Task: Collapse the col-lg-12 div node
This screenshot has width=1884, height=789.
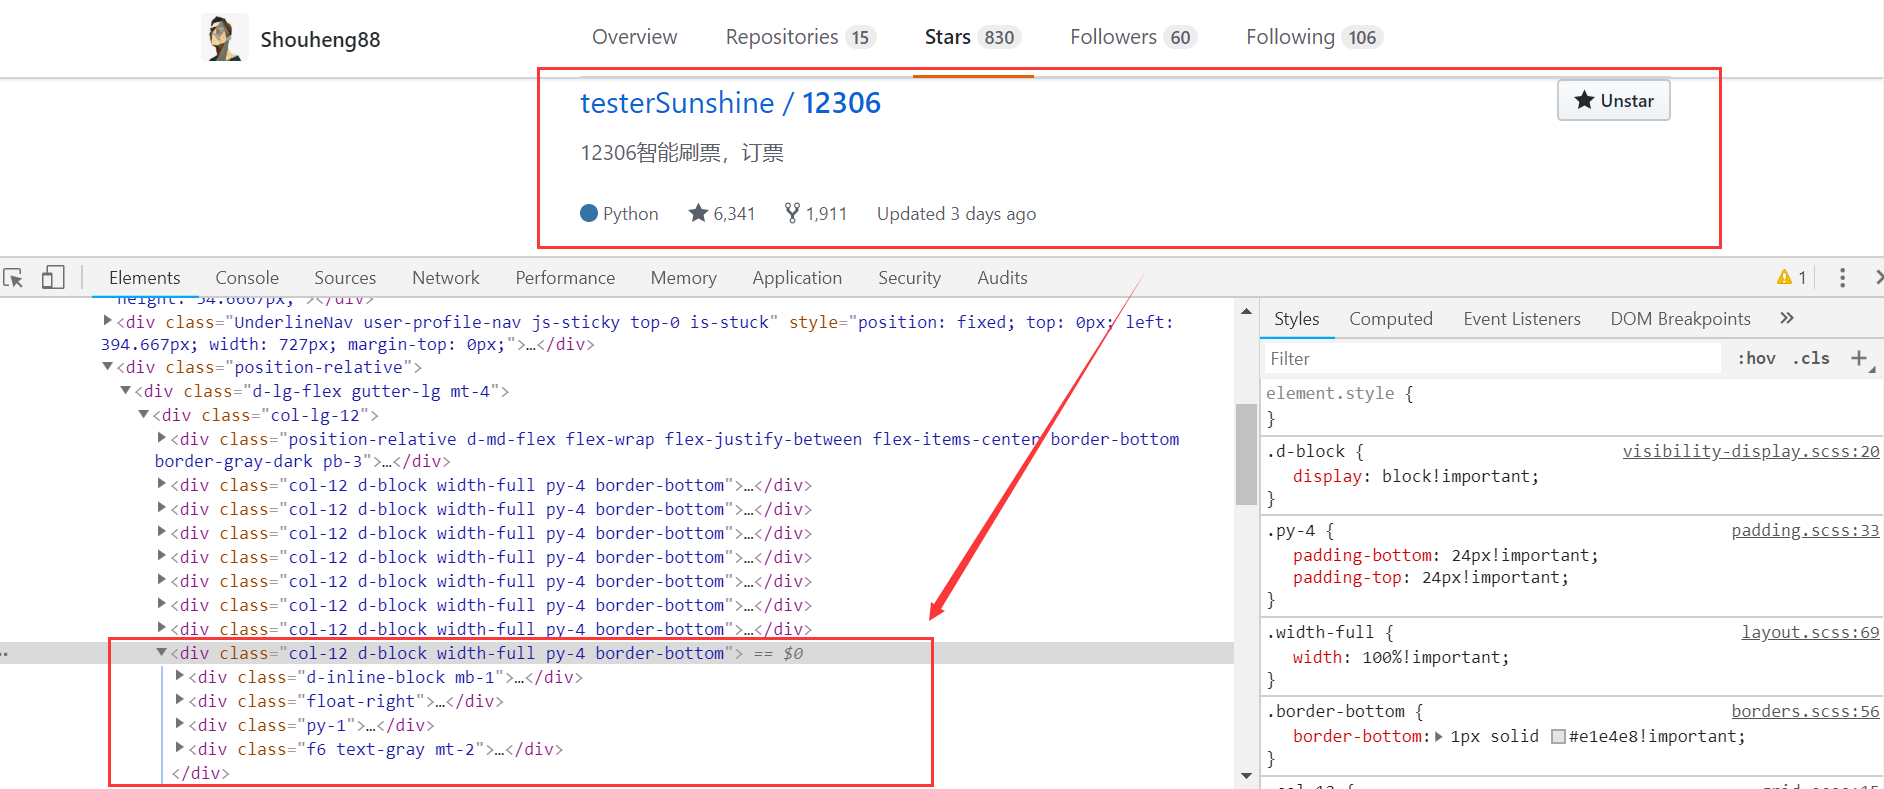Action: pyautogui.click(x=143, y=414)
